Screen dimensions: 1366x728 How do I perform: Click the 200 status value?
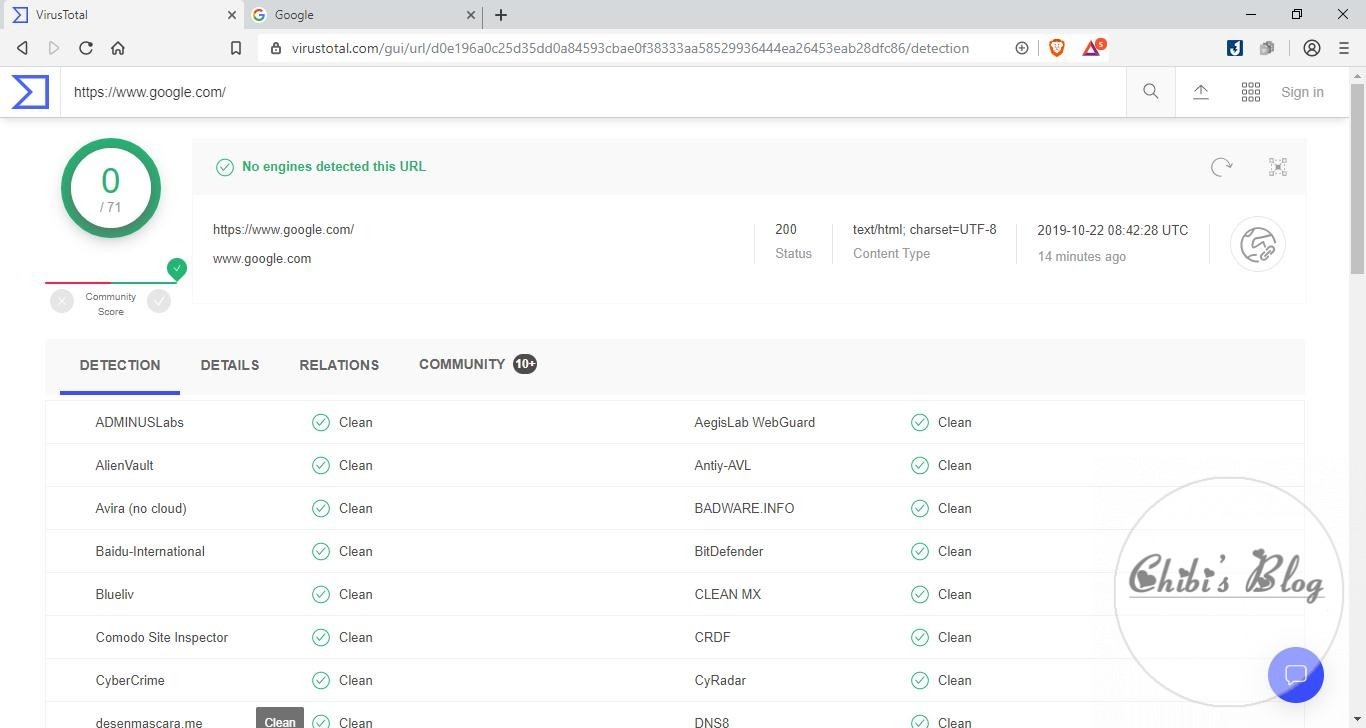click(786, 229)
